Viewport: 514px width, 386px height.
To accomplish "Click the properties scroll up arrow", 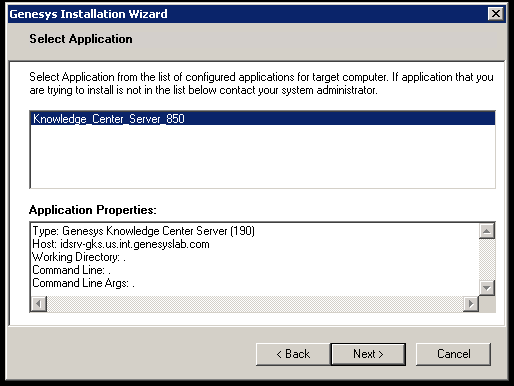I will coord(487,231).
